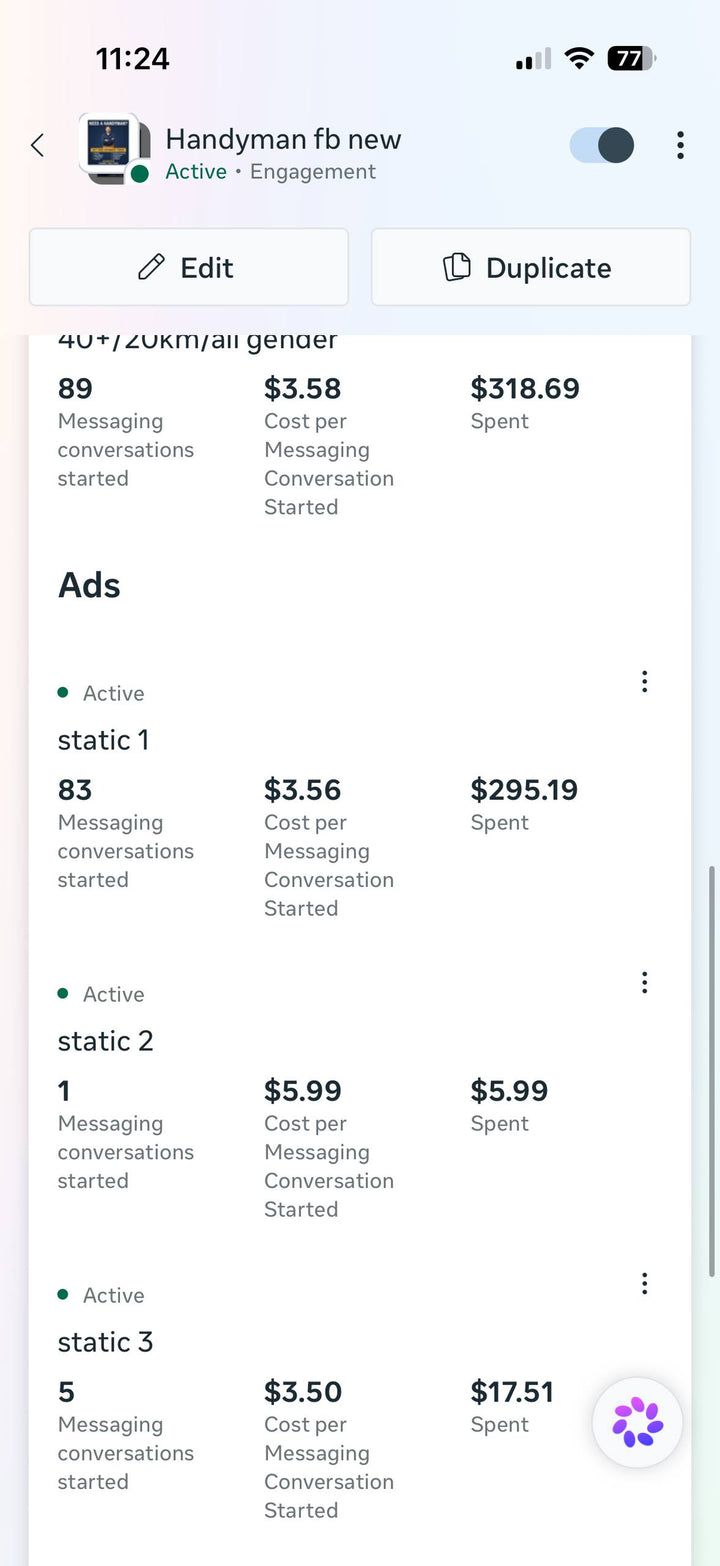The image size is (720, 1566).
Task: Tap the 89 messaging conversations value
Action: [x=75, y=388]
